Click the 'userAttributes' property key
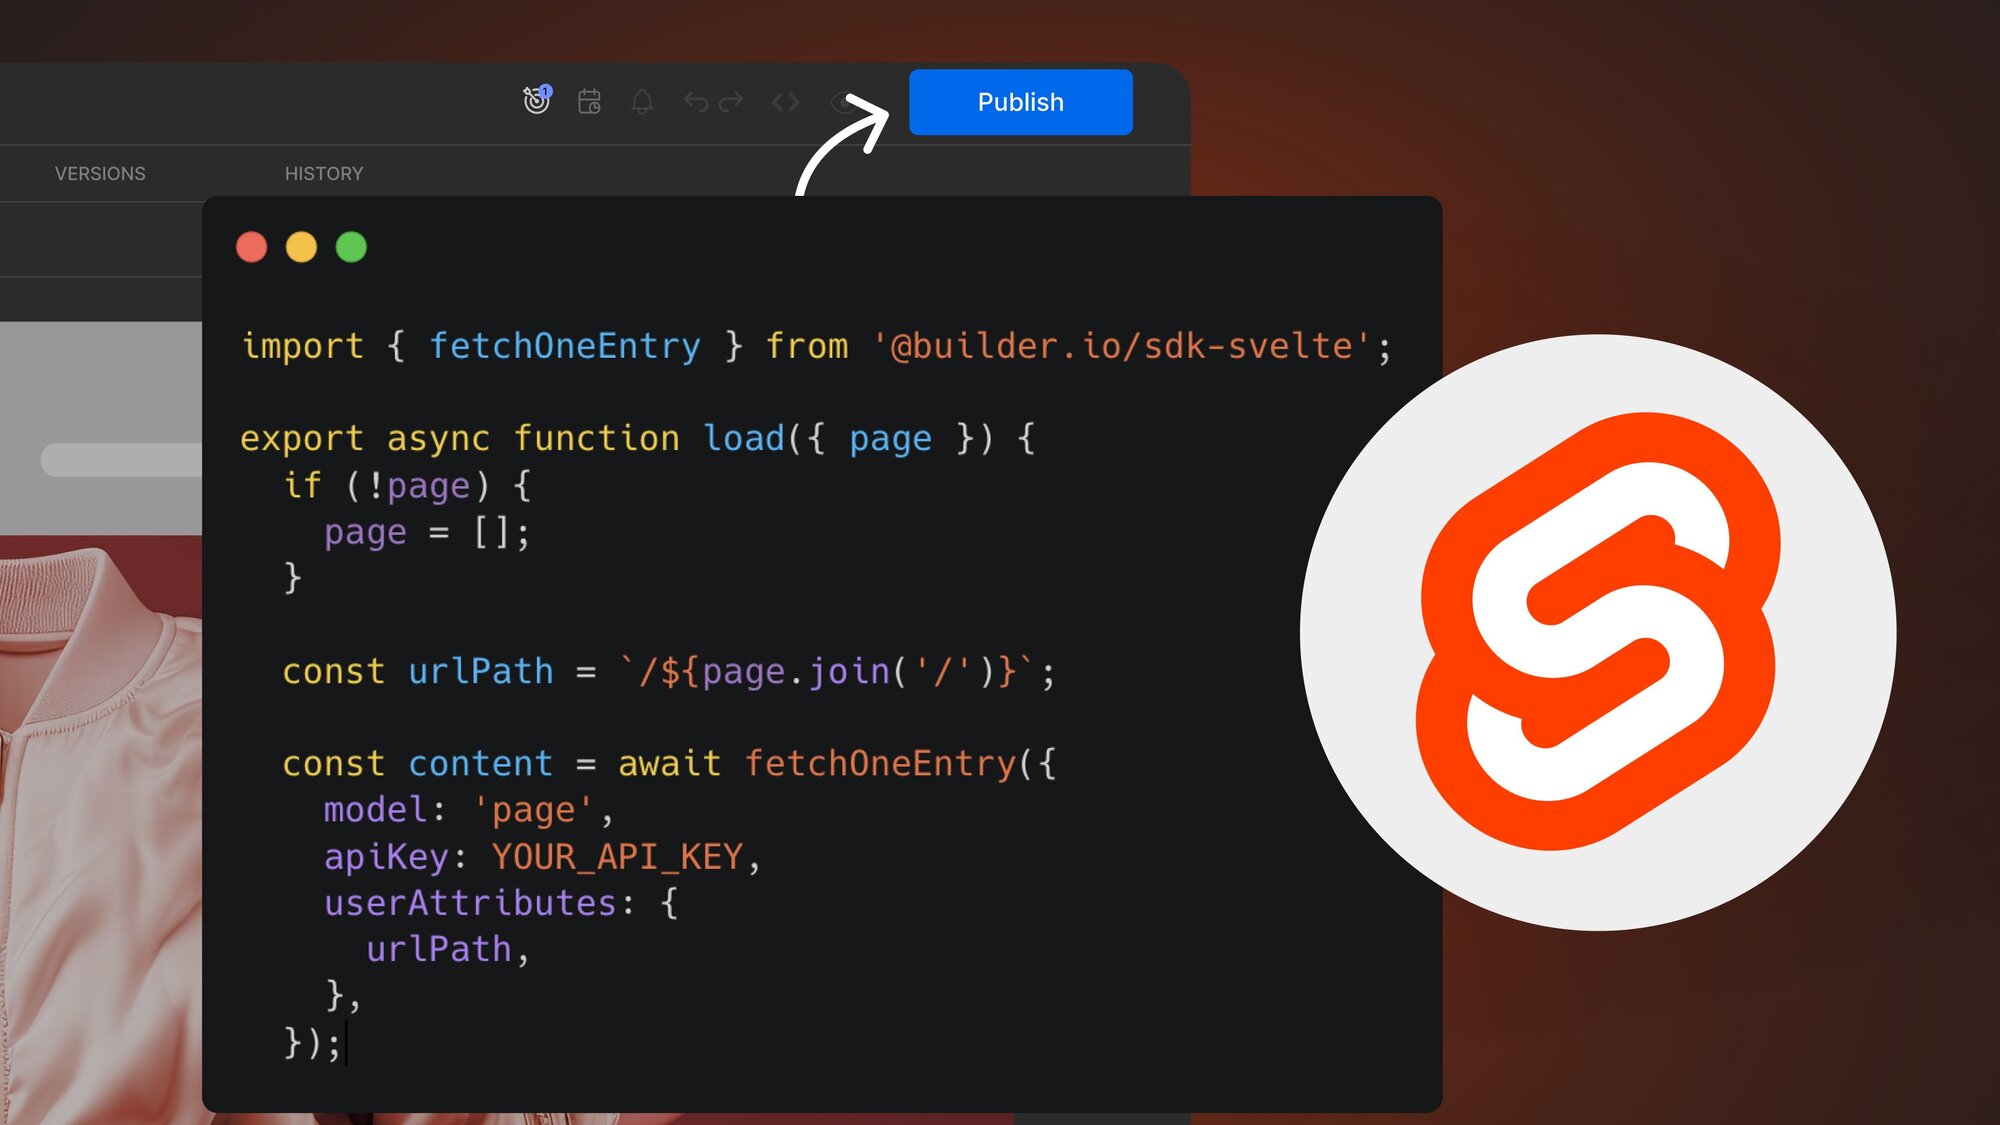Viewport: 2000px width, 1125px height. (470, 903)
